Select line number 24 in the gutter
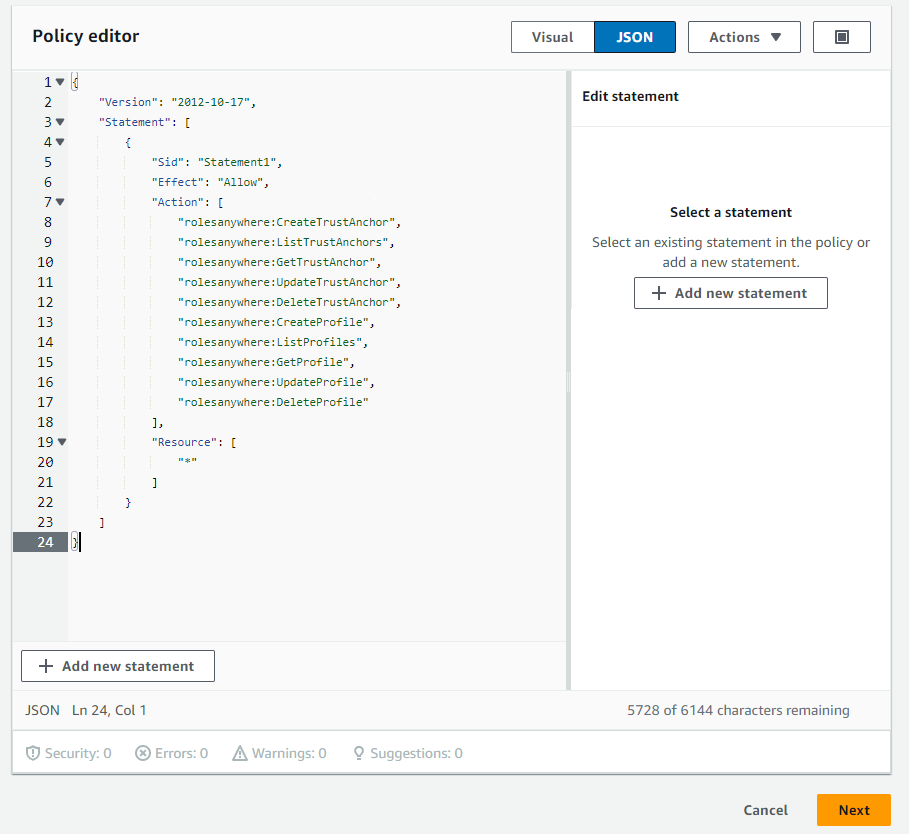The width and height of the screenshot is (909, 834). tap(45, 541)
